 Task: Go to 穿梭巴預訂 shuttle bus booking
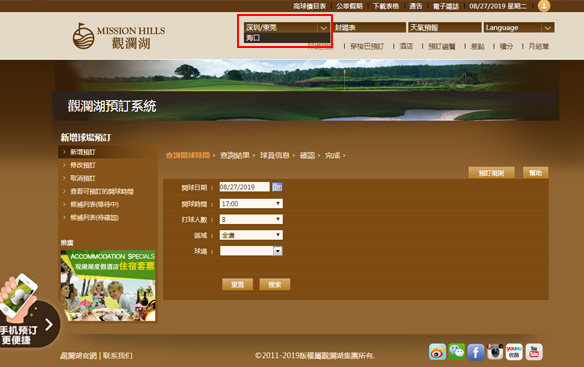(x=367, y=46)
